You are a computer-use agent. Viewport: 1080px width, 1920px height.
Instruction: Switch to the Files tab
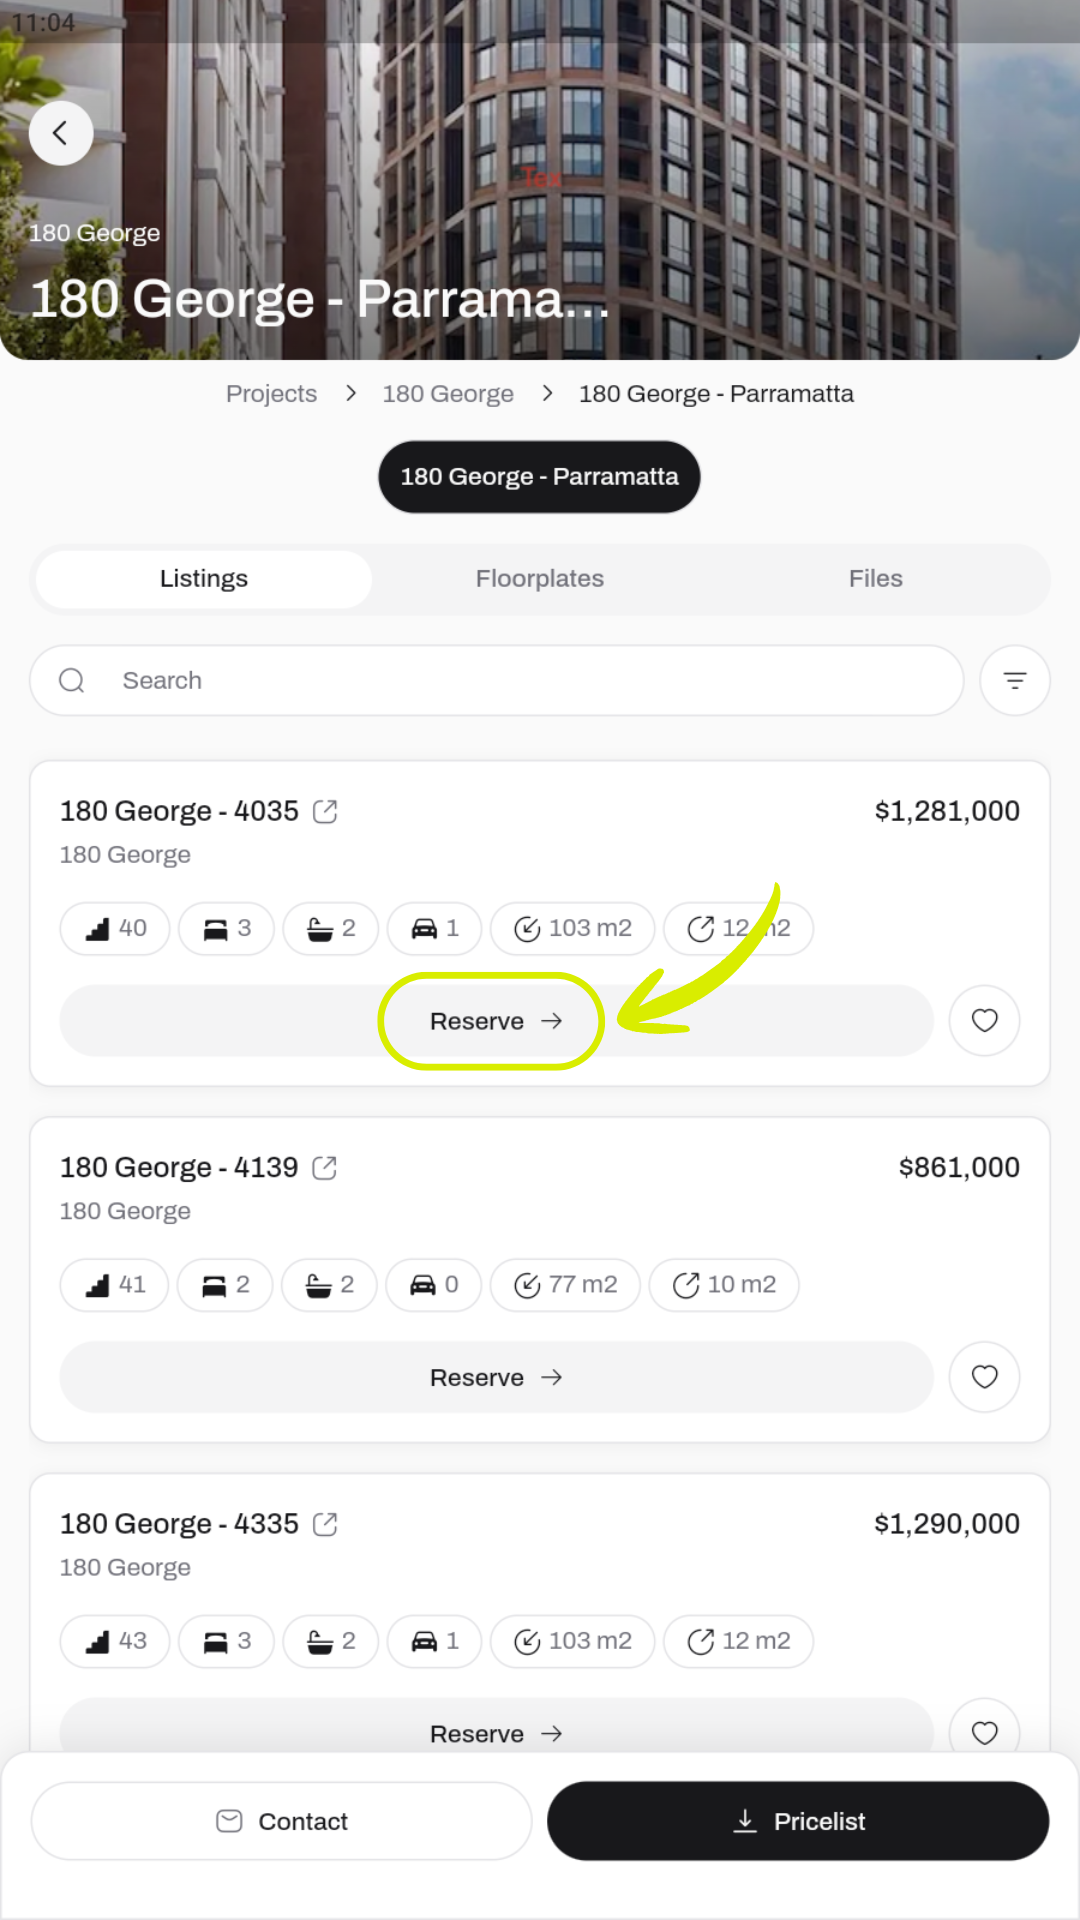coord(875,579)
